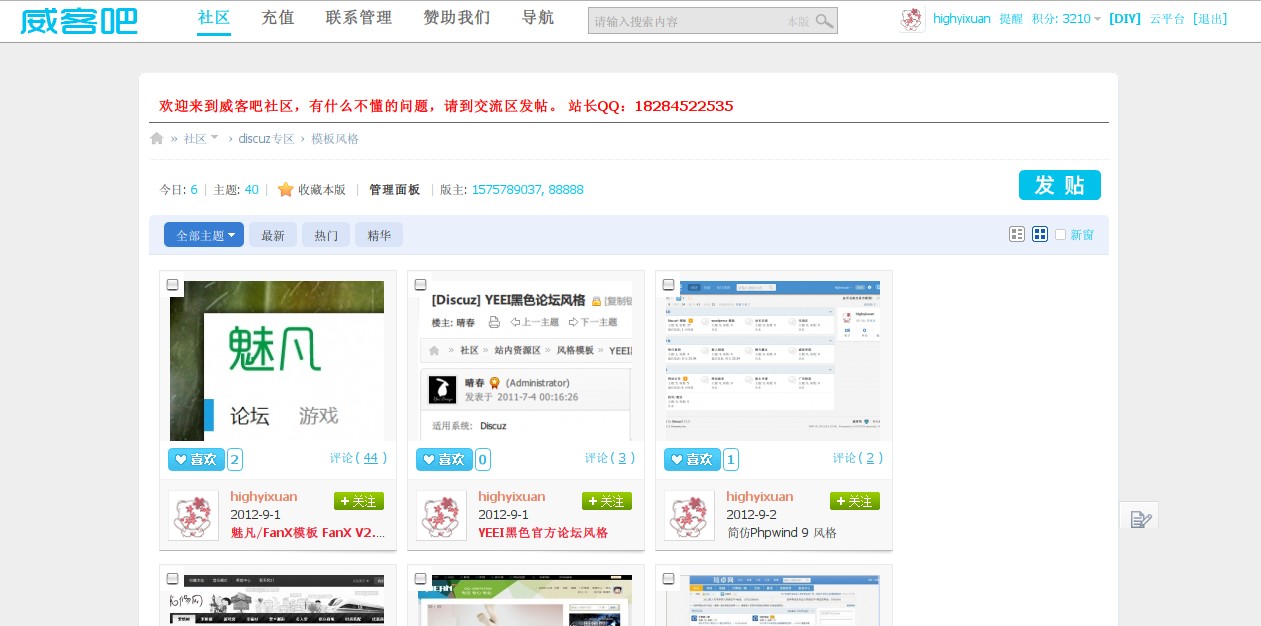Image resolution: width=1261 pixels, height=626 pixels.
Task: Click the 发贴 post button
Action: [1060, 185]
